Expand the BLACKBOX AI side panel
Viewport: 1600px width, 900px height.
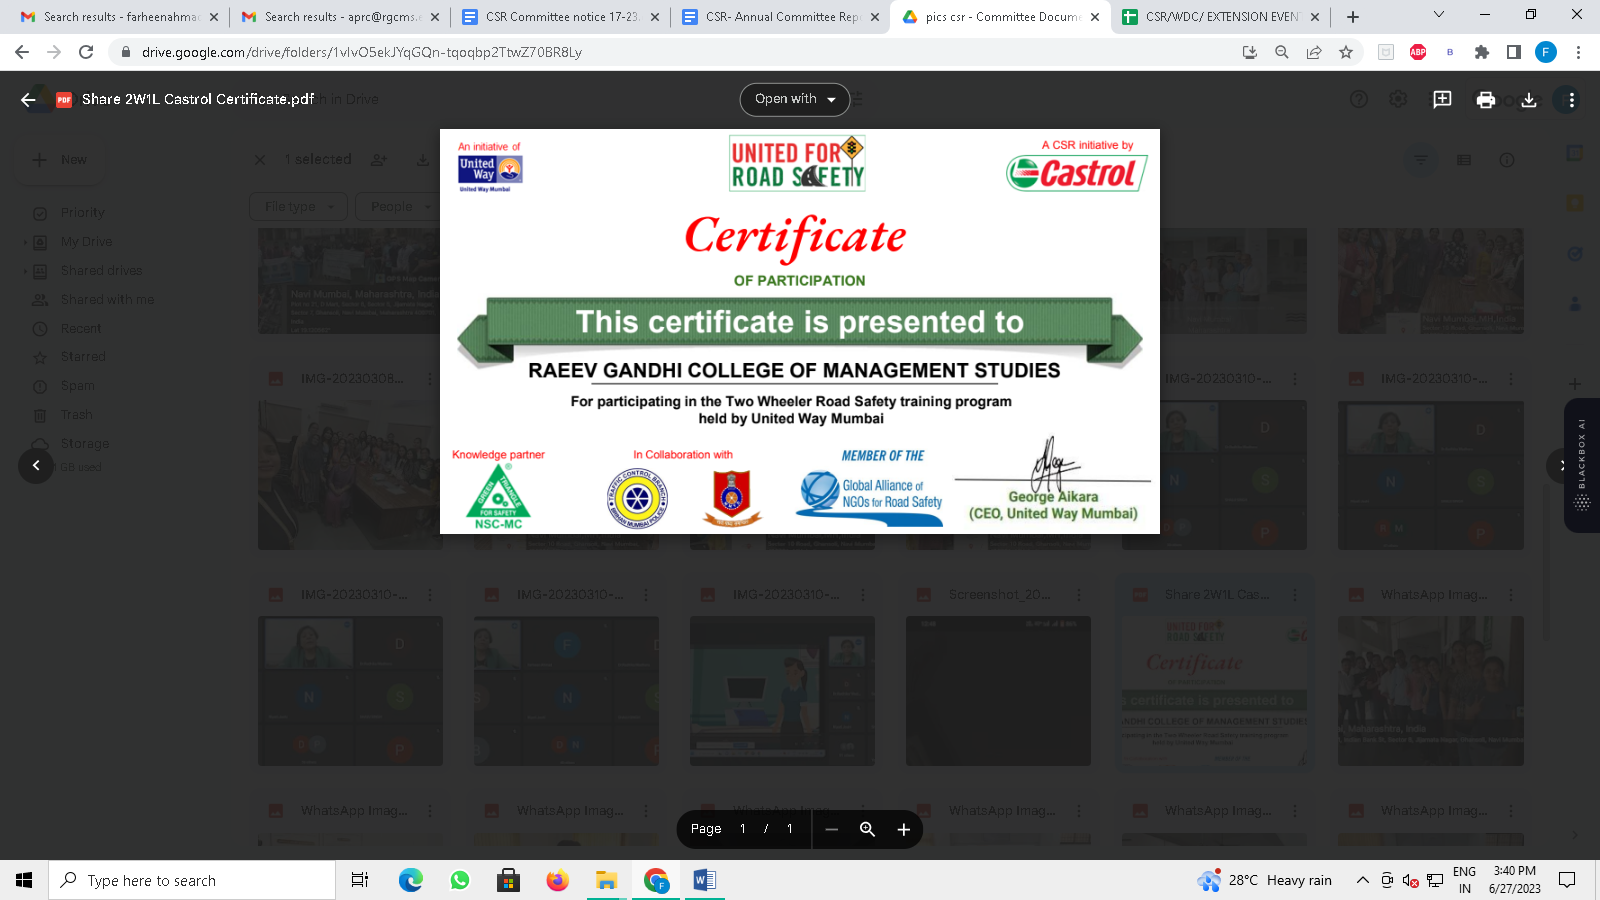pos(1582,465)
